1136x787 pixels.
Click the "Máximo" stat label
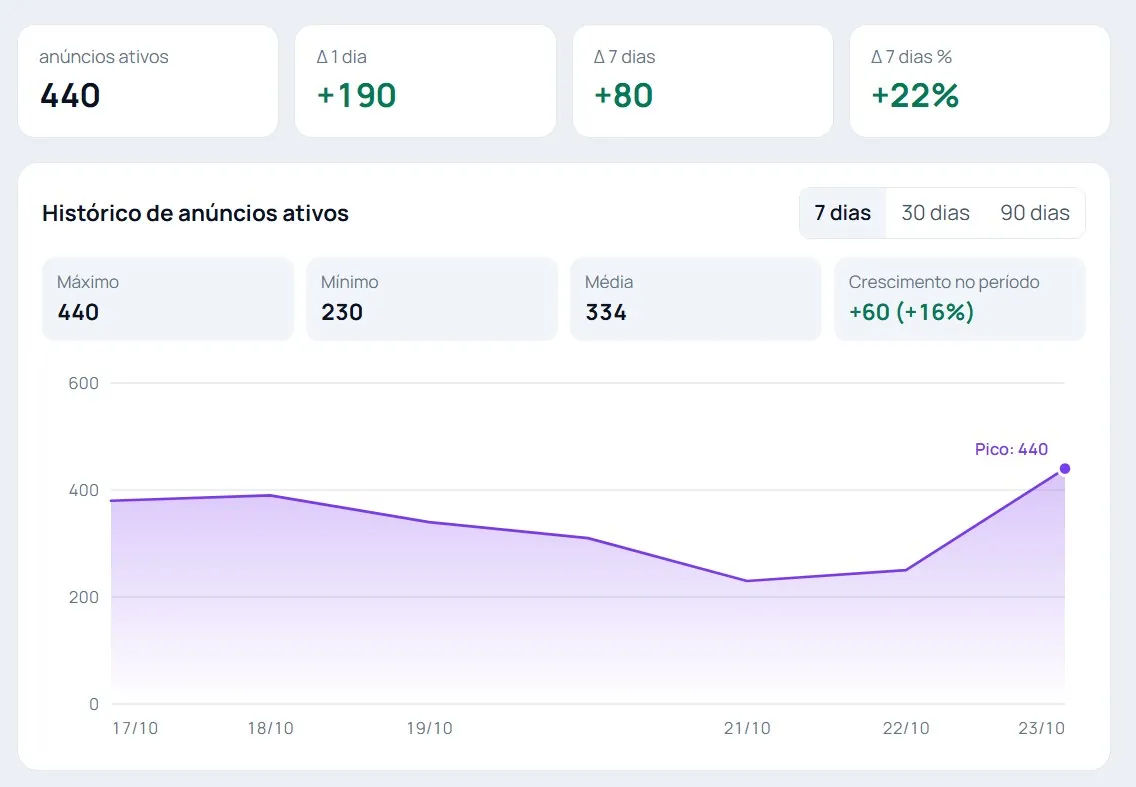(x=88, y=282)
